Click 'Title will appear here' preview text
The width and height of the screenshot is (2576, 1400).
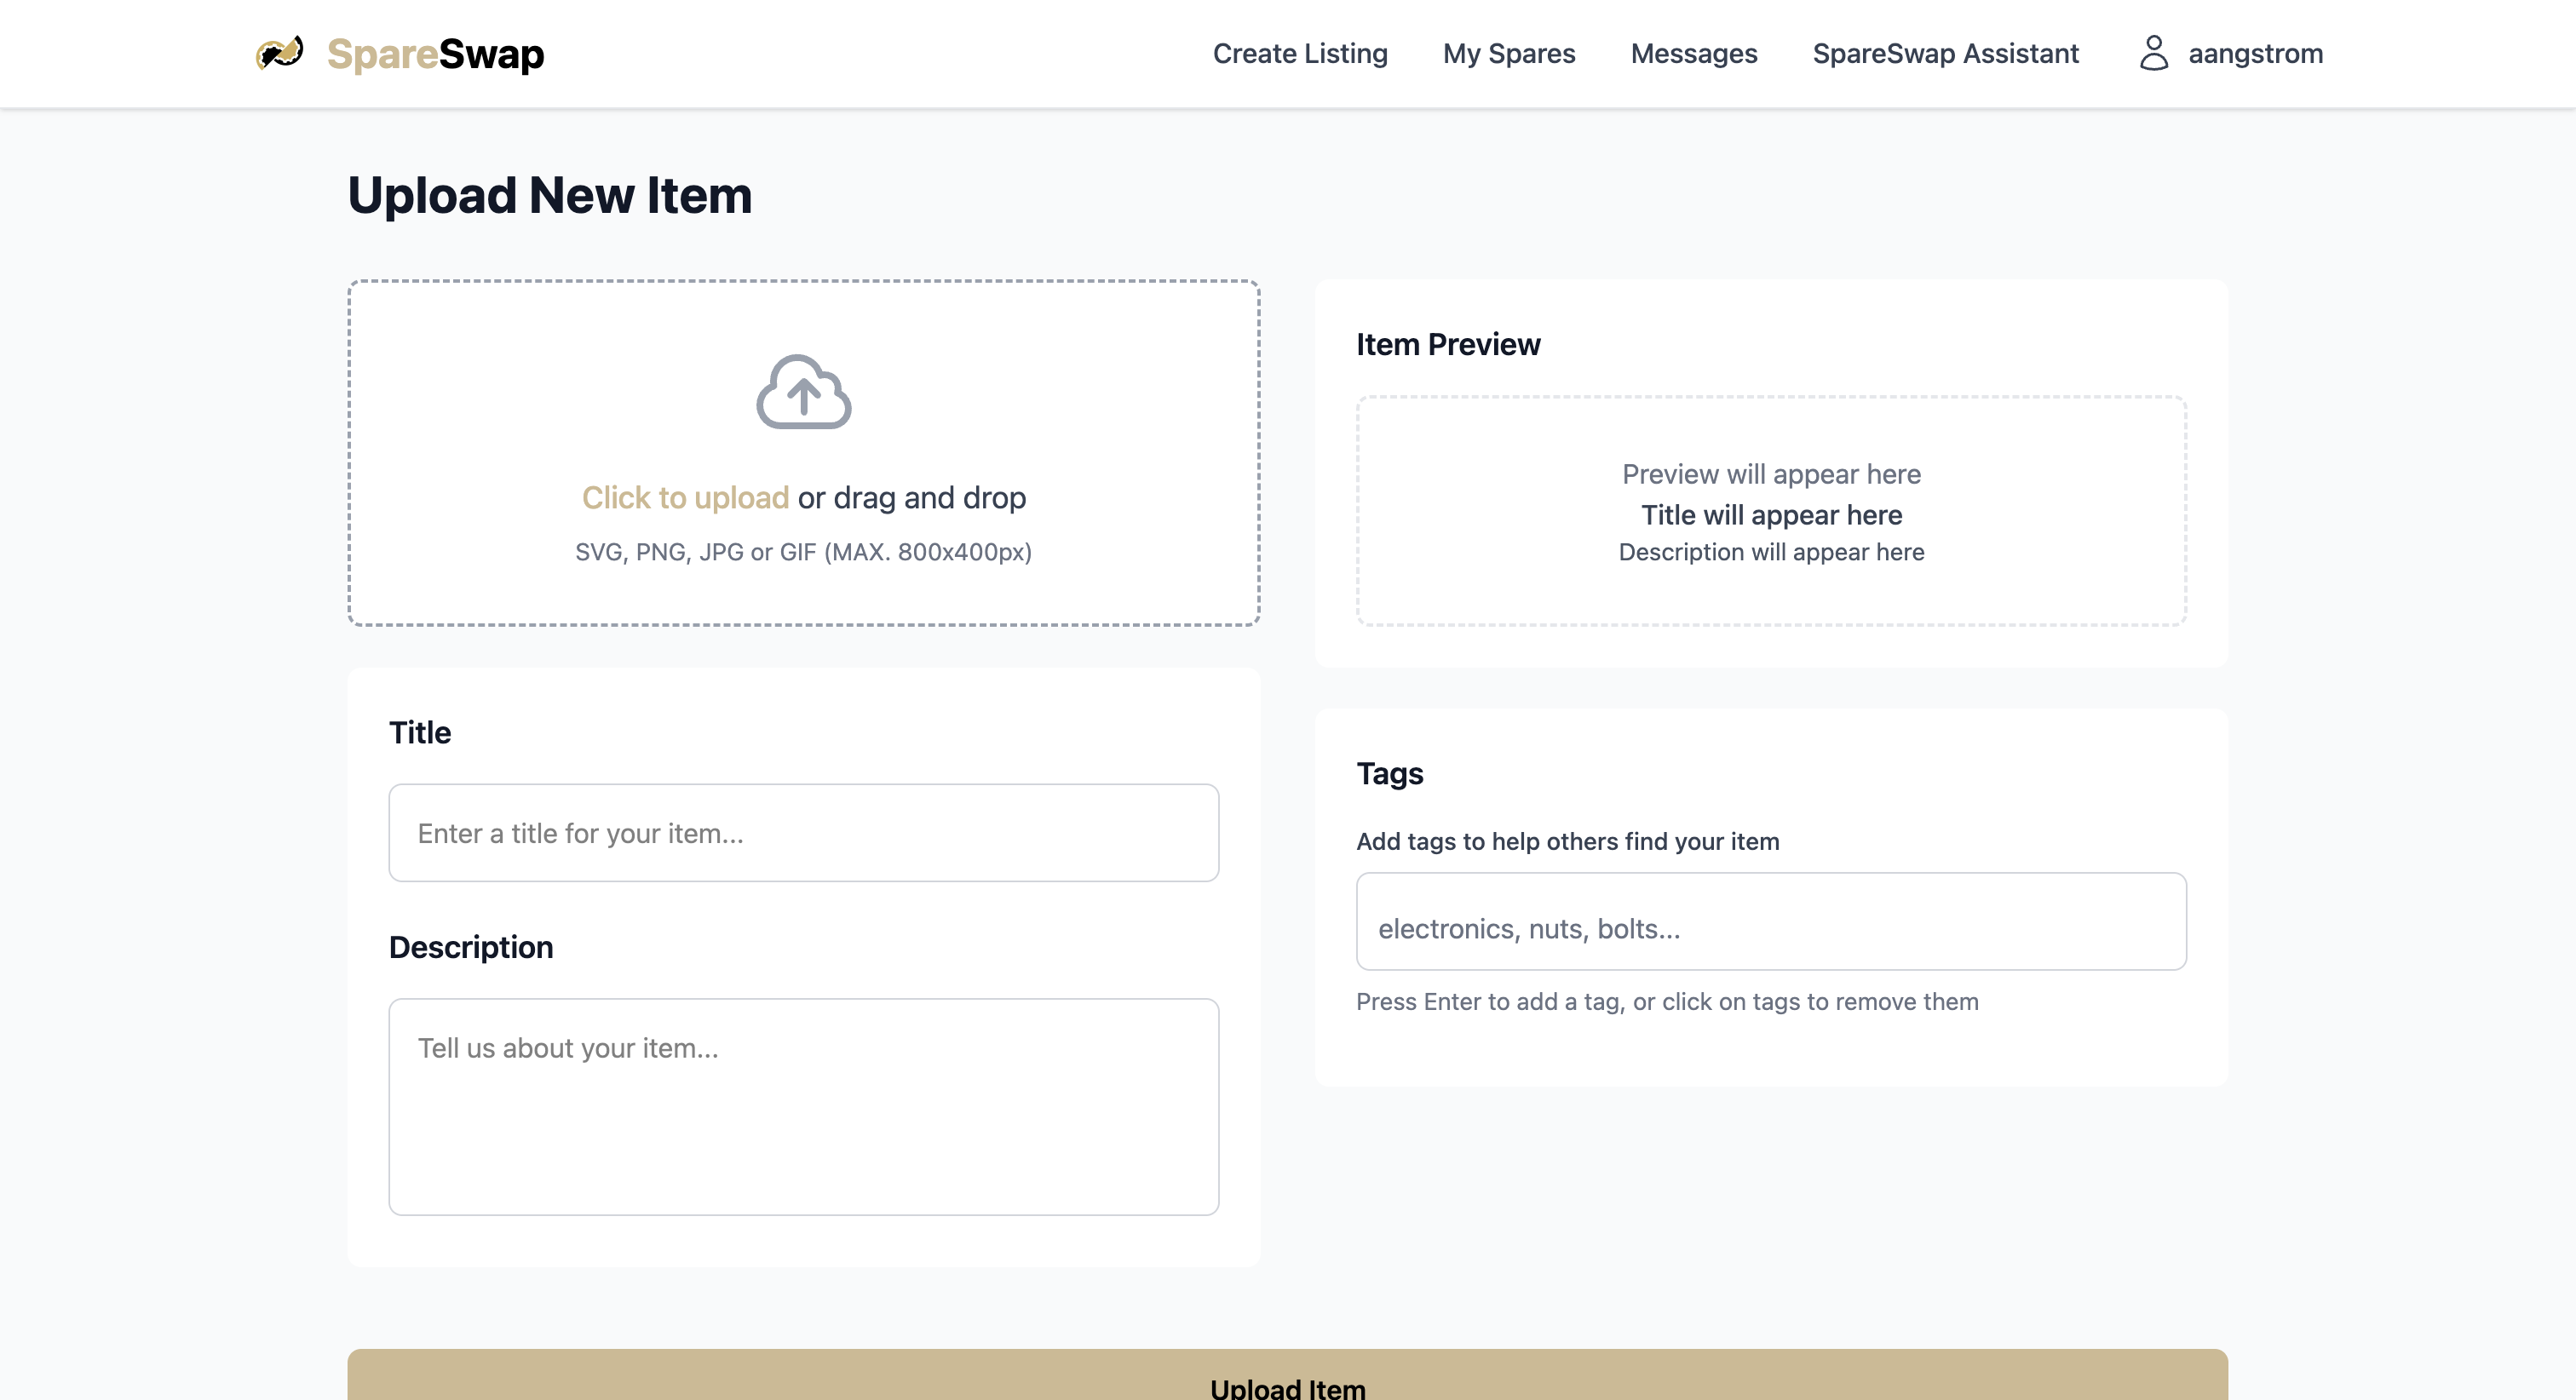[x=1770, y=515]
